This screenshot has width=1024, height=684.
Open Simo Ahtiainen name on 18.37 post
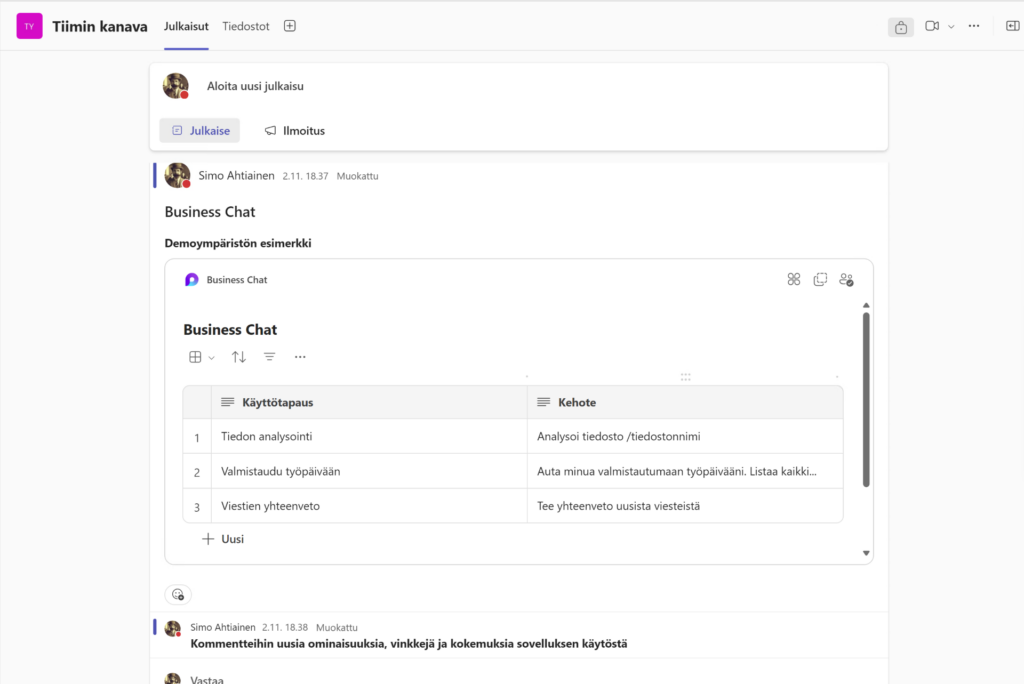[x=236, y=176]
